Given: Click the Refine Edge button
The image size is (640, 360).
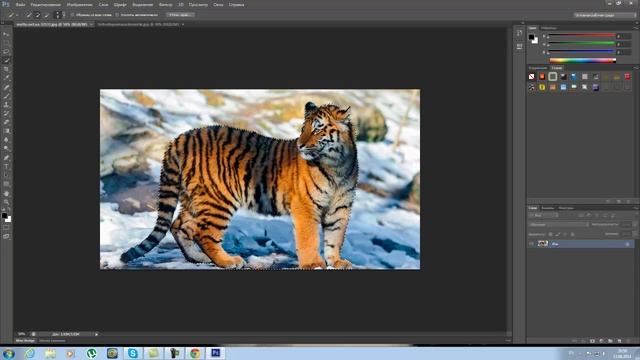Looking at the screenshot, I should (180, 15).
